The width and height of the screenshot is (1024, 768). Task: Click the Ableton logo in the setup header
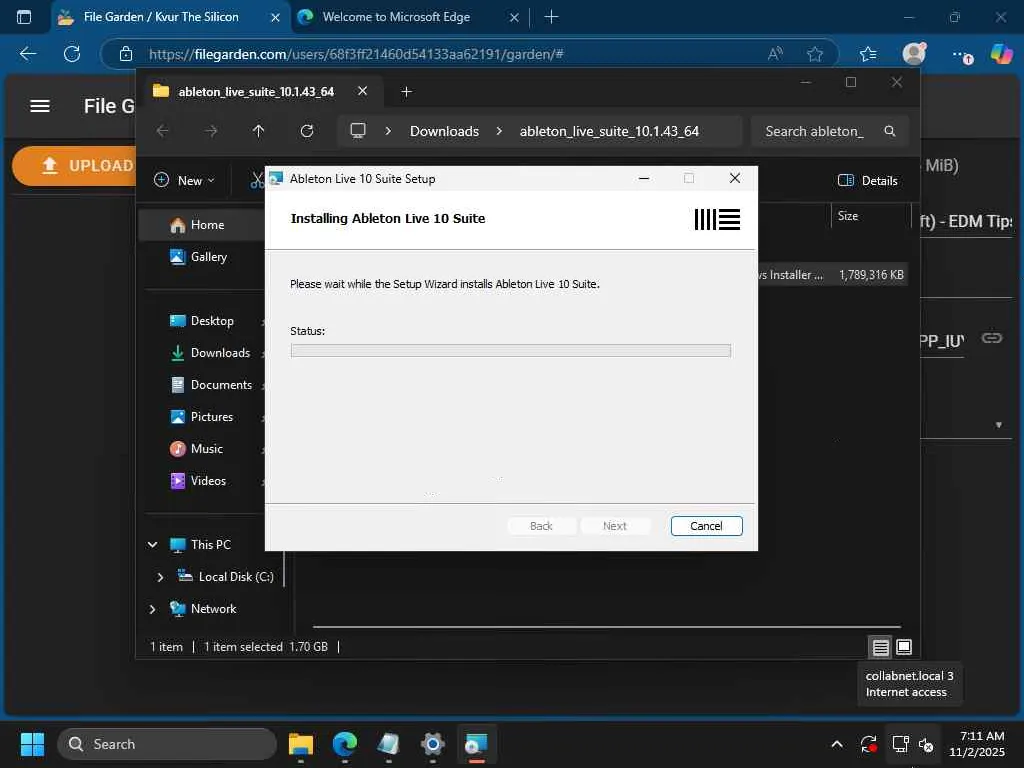(717, 219)
